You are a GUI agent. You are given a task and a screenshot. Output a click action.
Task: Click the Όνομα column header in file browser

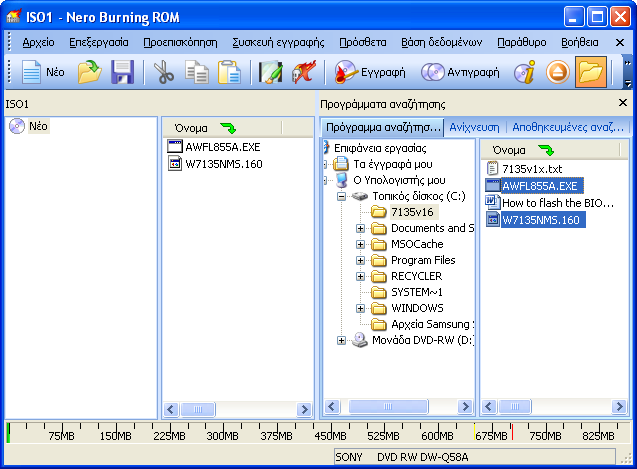coord(550,150)
